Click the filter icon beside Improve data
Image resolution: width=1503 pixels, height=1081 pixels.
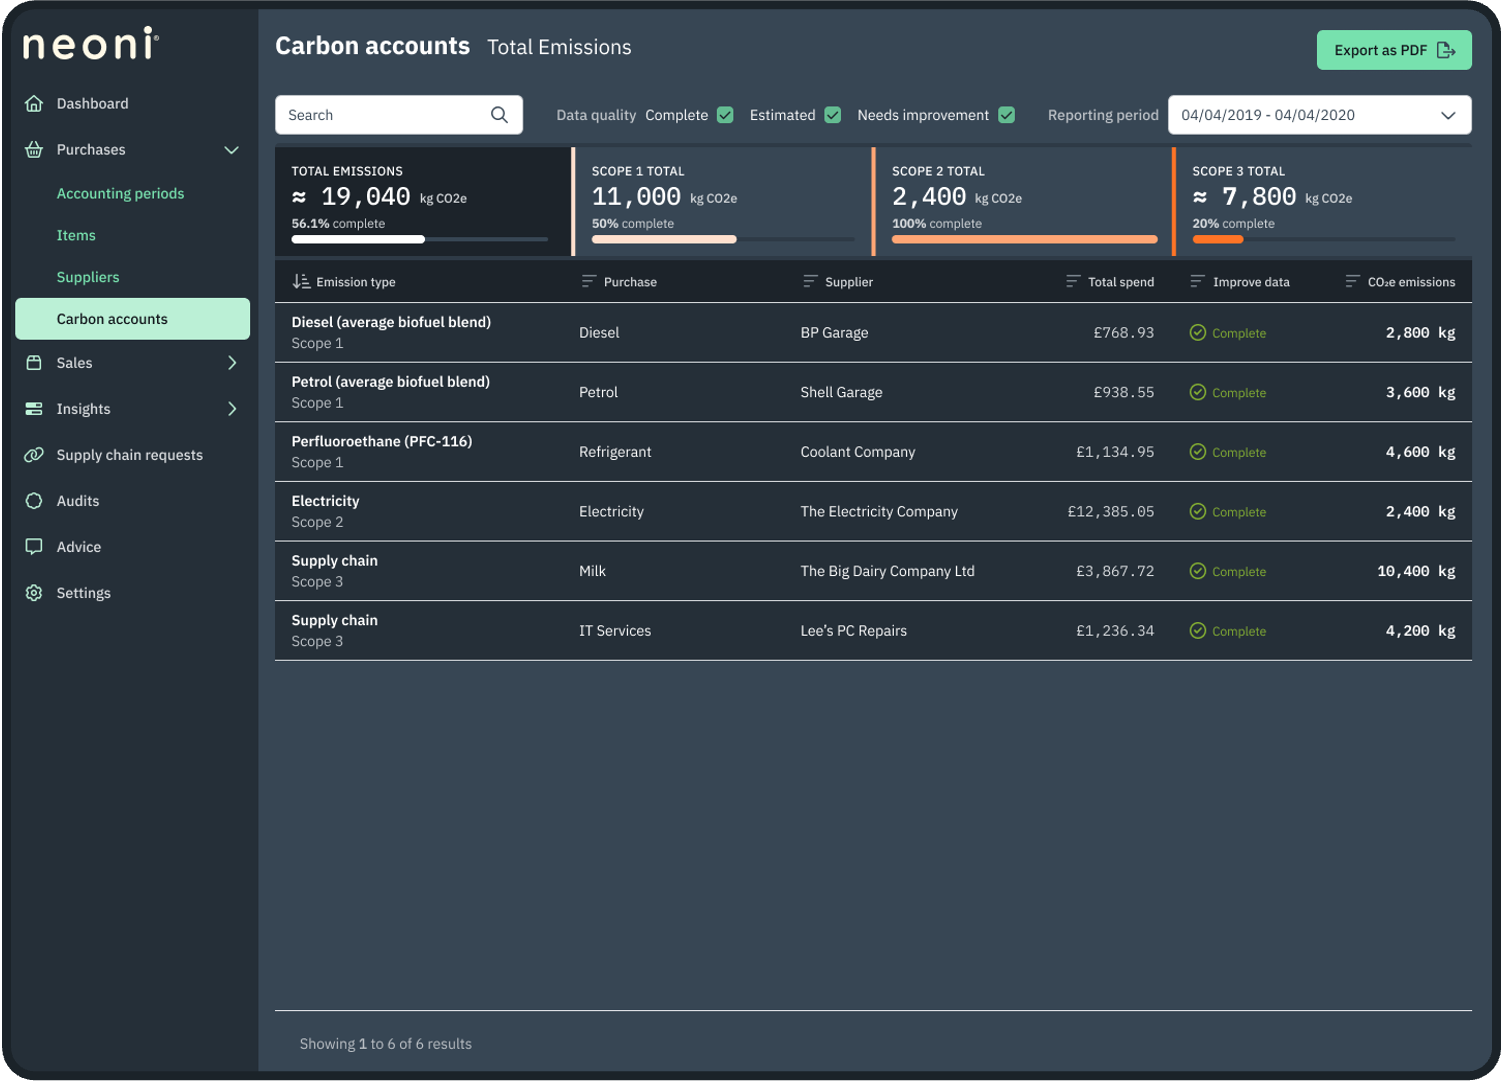point(1197,282)
